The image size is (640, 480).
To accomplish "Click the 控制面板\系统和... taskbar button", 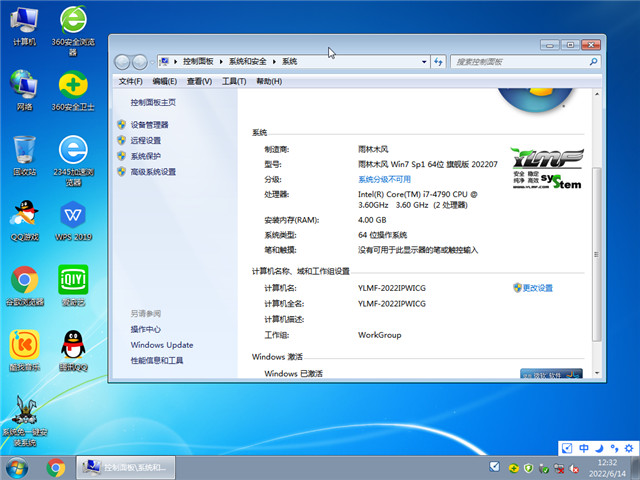I will coord(126,468).
